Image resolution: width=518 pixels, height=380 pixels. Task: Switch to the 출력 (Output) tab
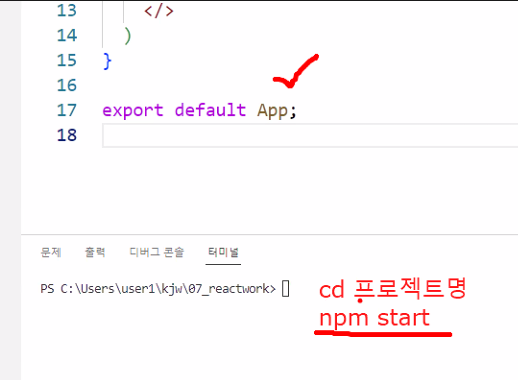click(x=95, y=252)
